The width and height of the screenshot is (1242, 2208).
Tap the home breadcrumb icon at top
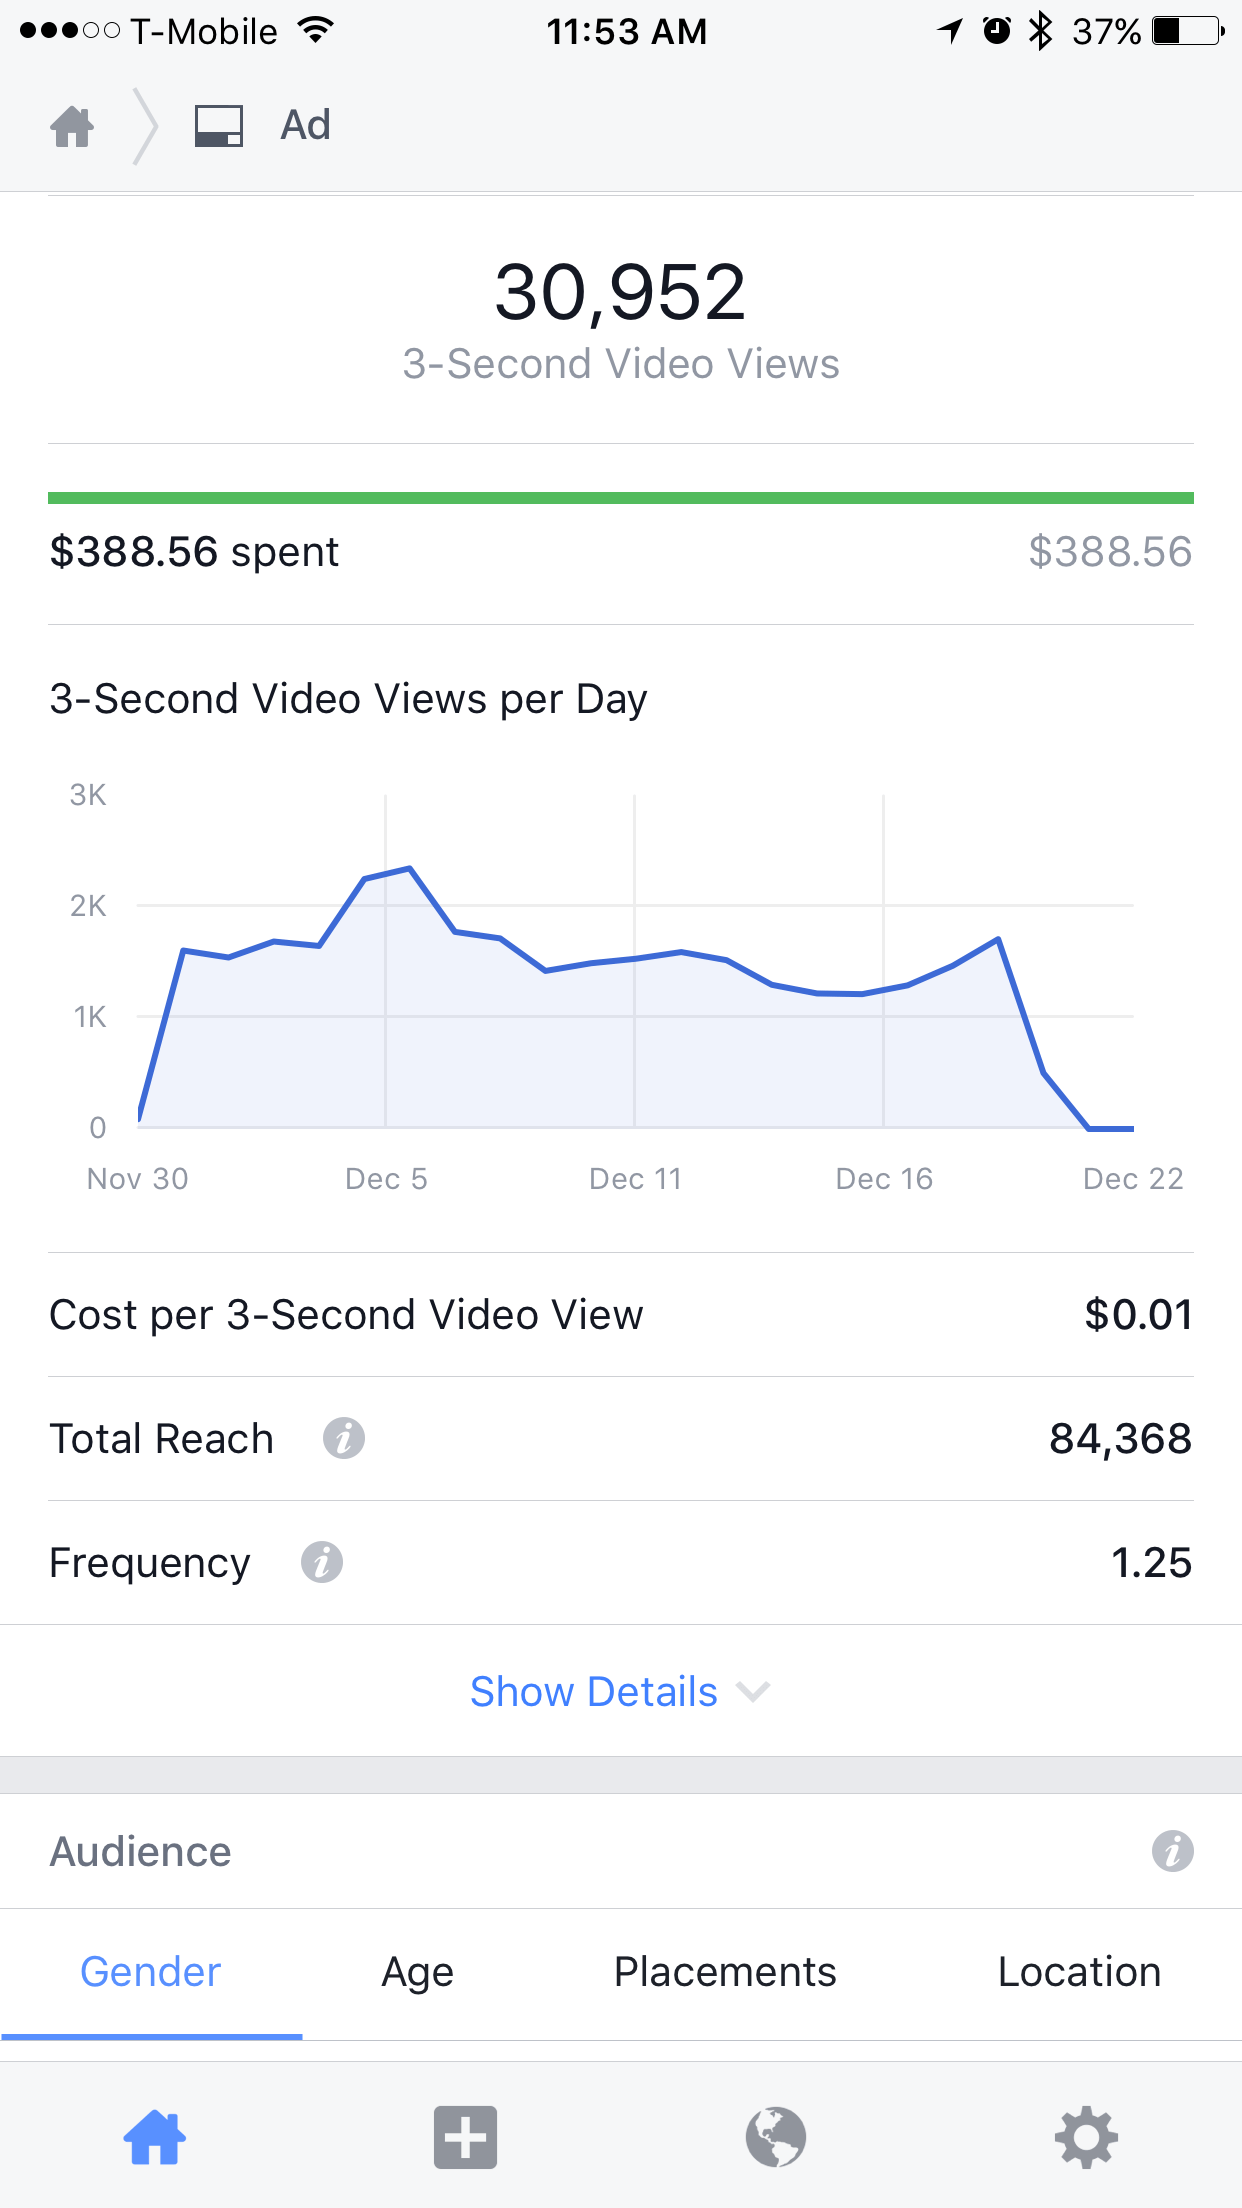tap(72, 126)
